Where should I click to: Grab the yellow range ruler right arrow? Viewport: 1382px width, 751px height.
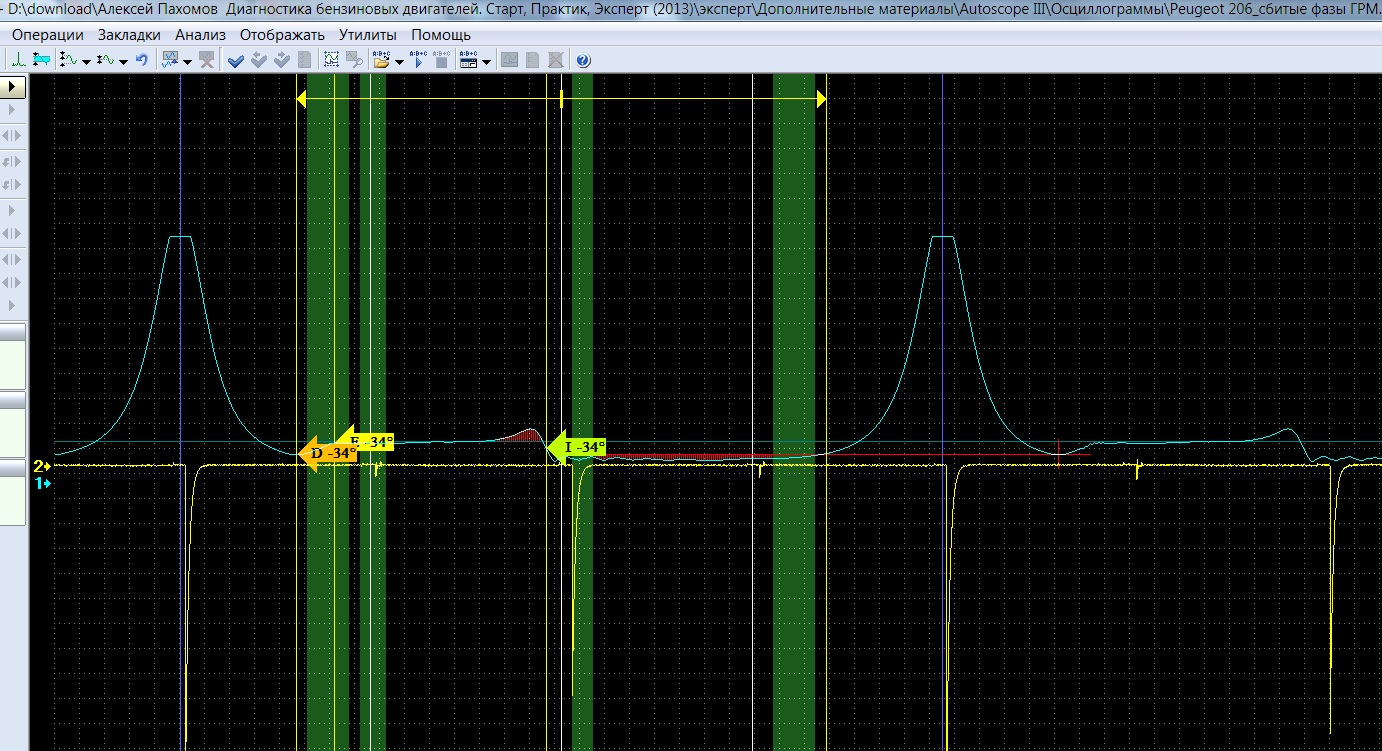coord(821,99)
